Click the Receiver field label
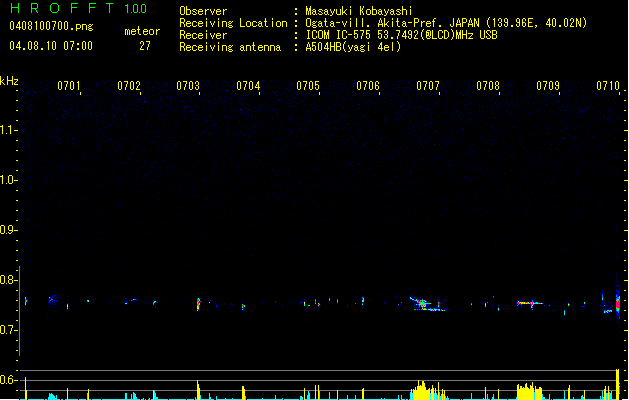 point(203,35)
